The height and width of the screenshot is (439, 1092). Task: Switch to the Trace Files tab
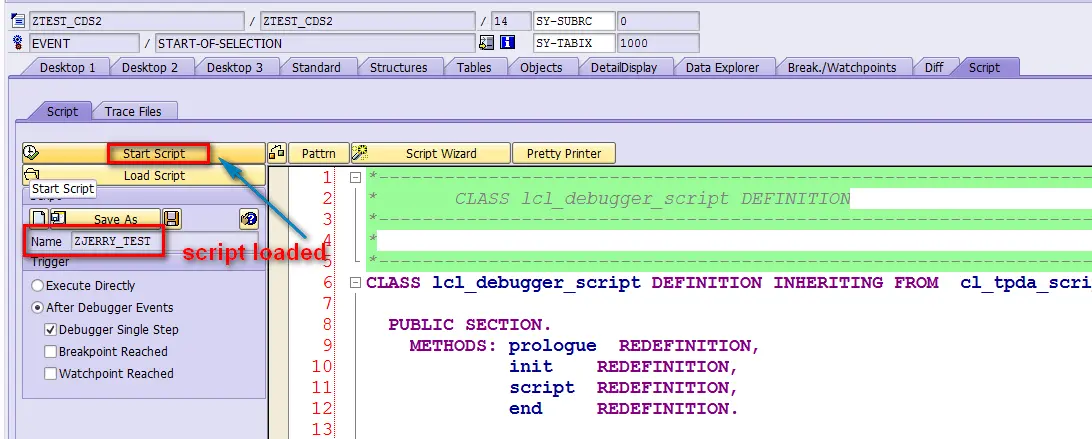(x=133, y=111)
